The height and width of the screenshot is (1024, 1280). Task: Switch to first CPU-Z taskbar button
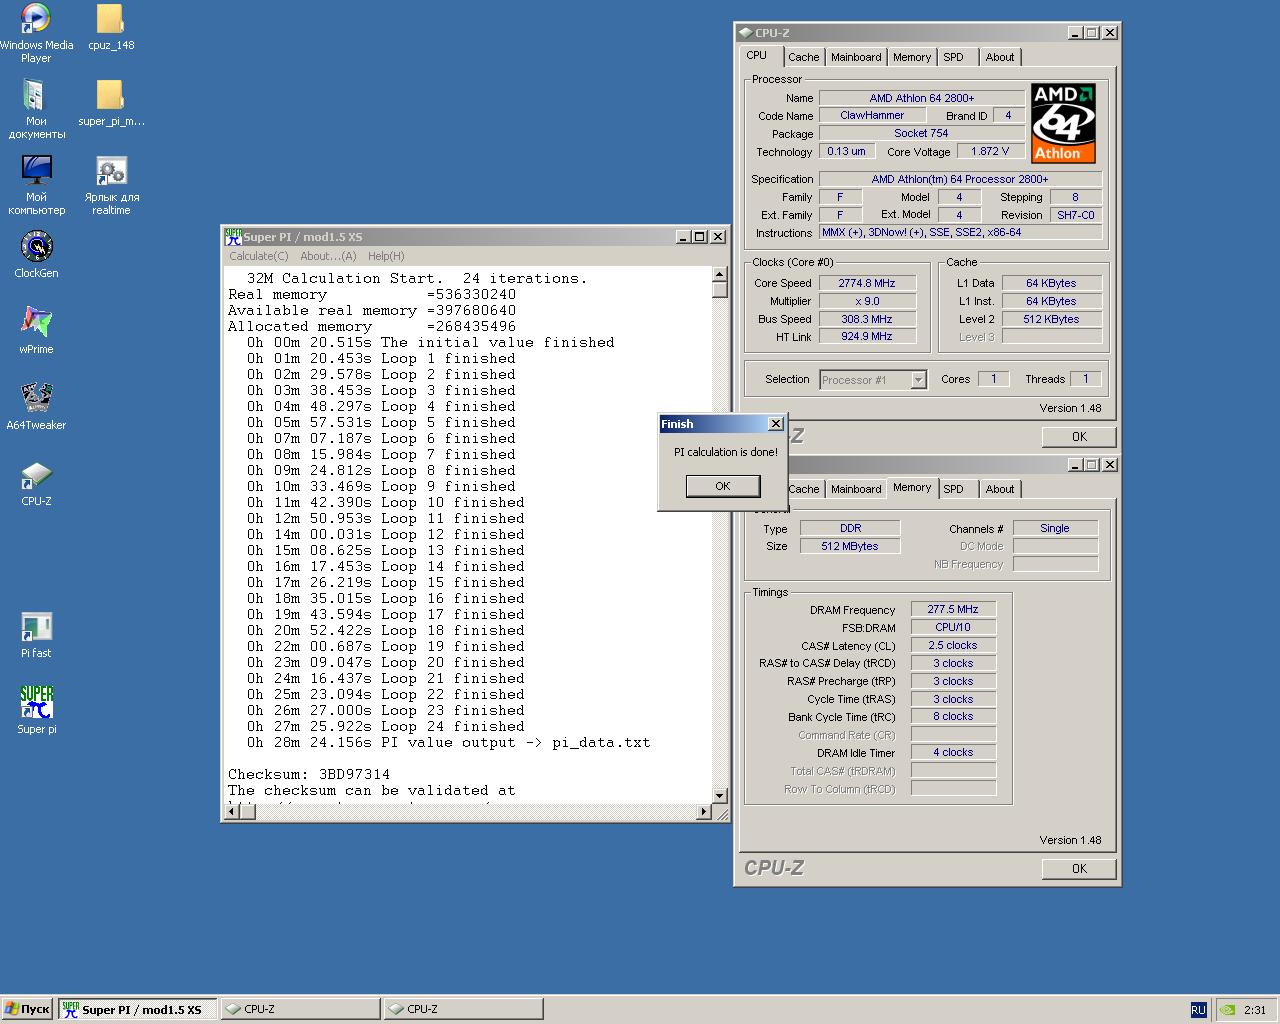[300, 1009]
